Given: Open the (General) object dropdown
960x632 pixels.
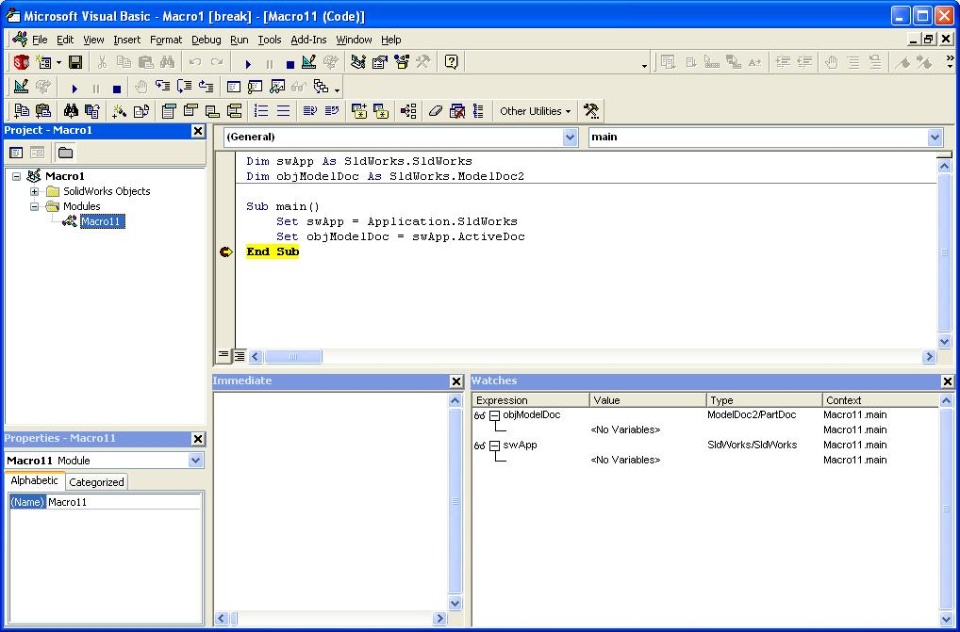Looking at the screenshot, I should coord(570,137).
